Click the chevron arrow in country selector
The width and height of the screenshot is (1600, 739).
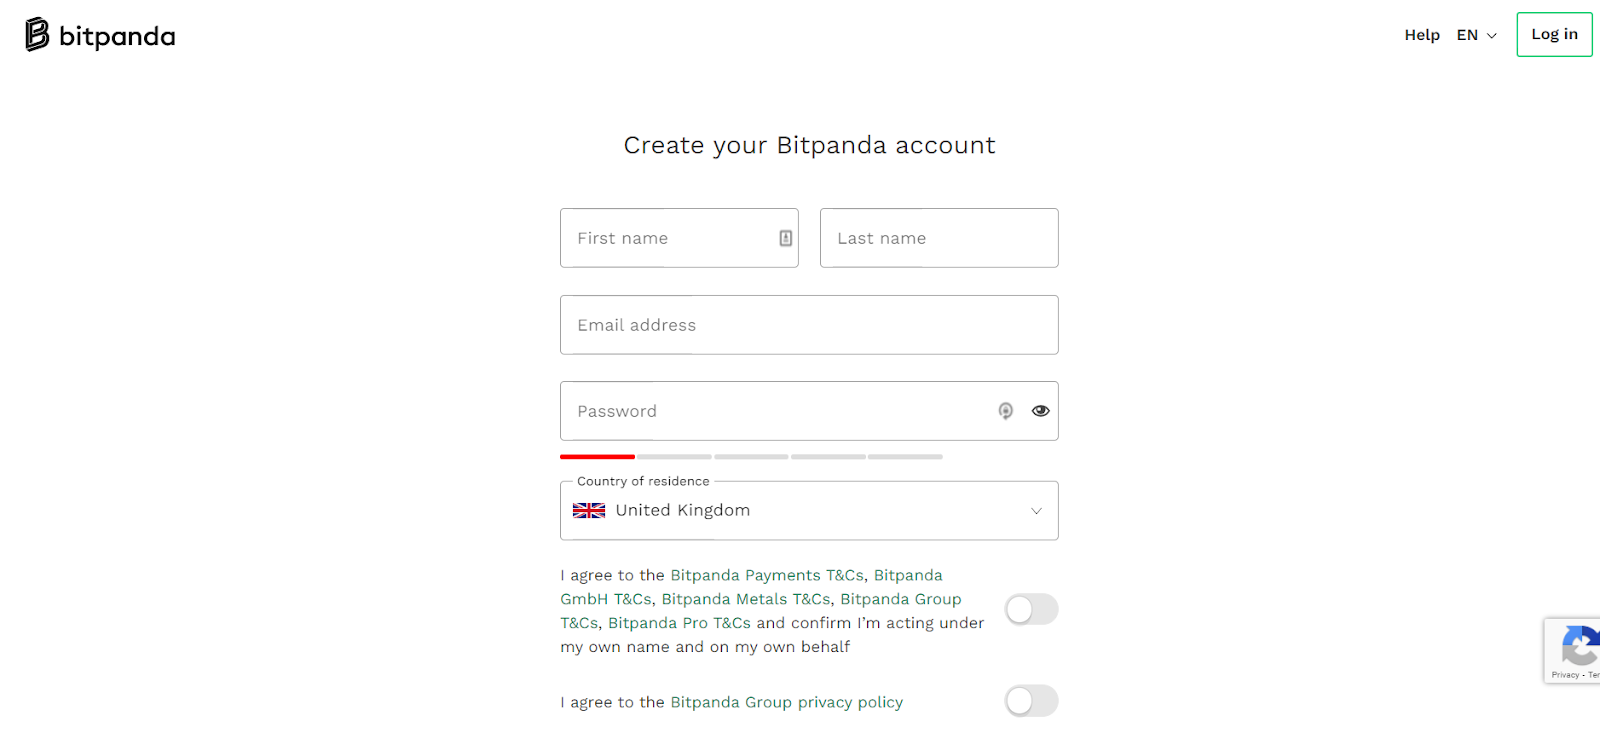click(x=1037, y=511)
